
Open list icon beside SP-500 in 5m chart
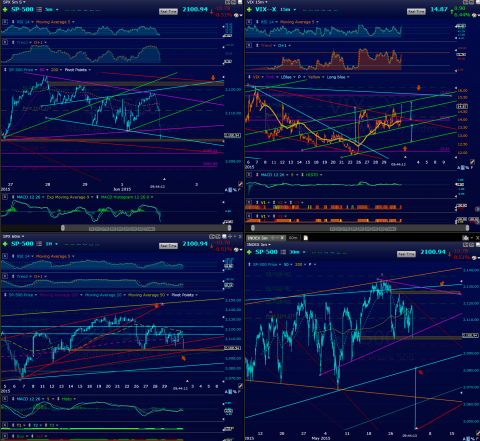coord(39,10)
